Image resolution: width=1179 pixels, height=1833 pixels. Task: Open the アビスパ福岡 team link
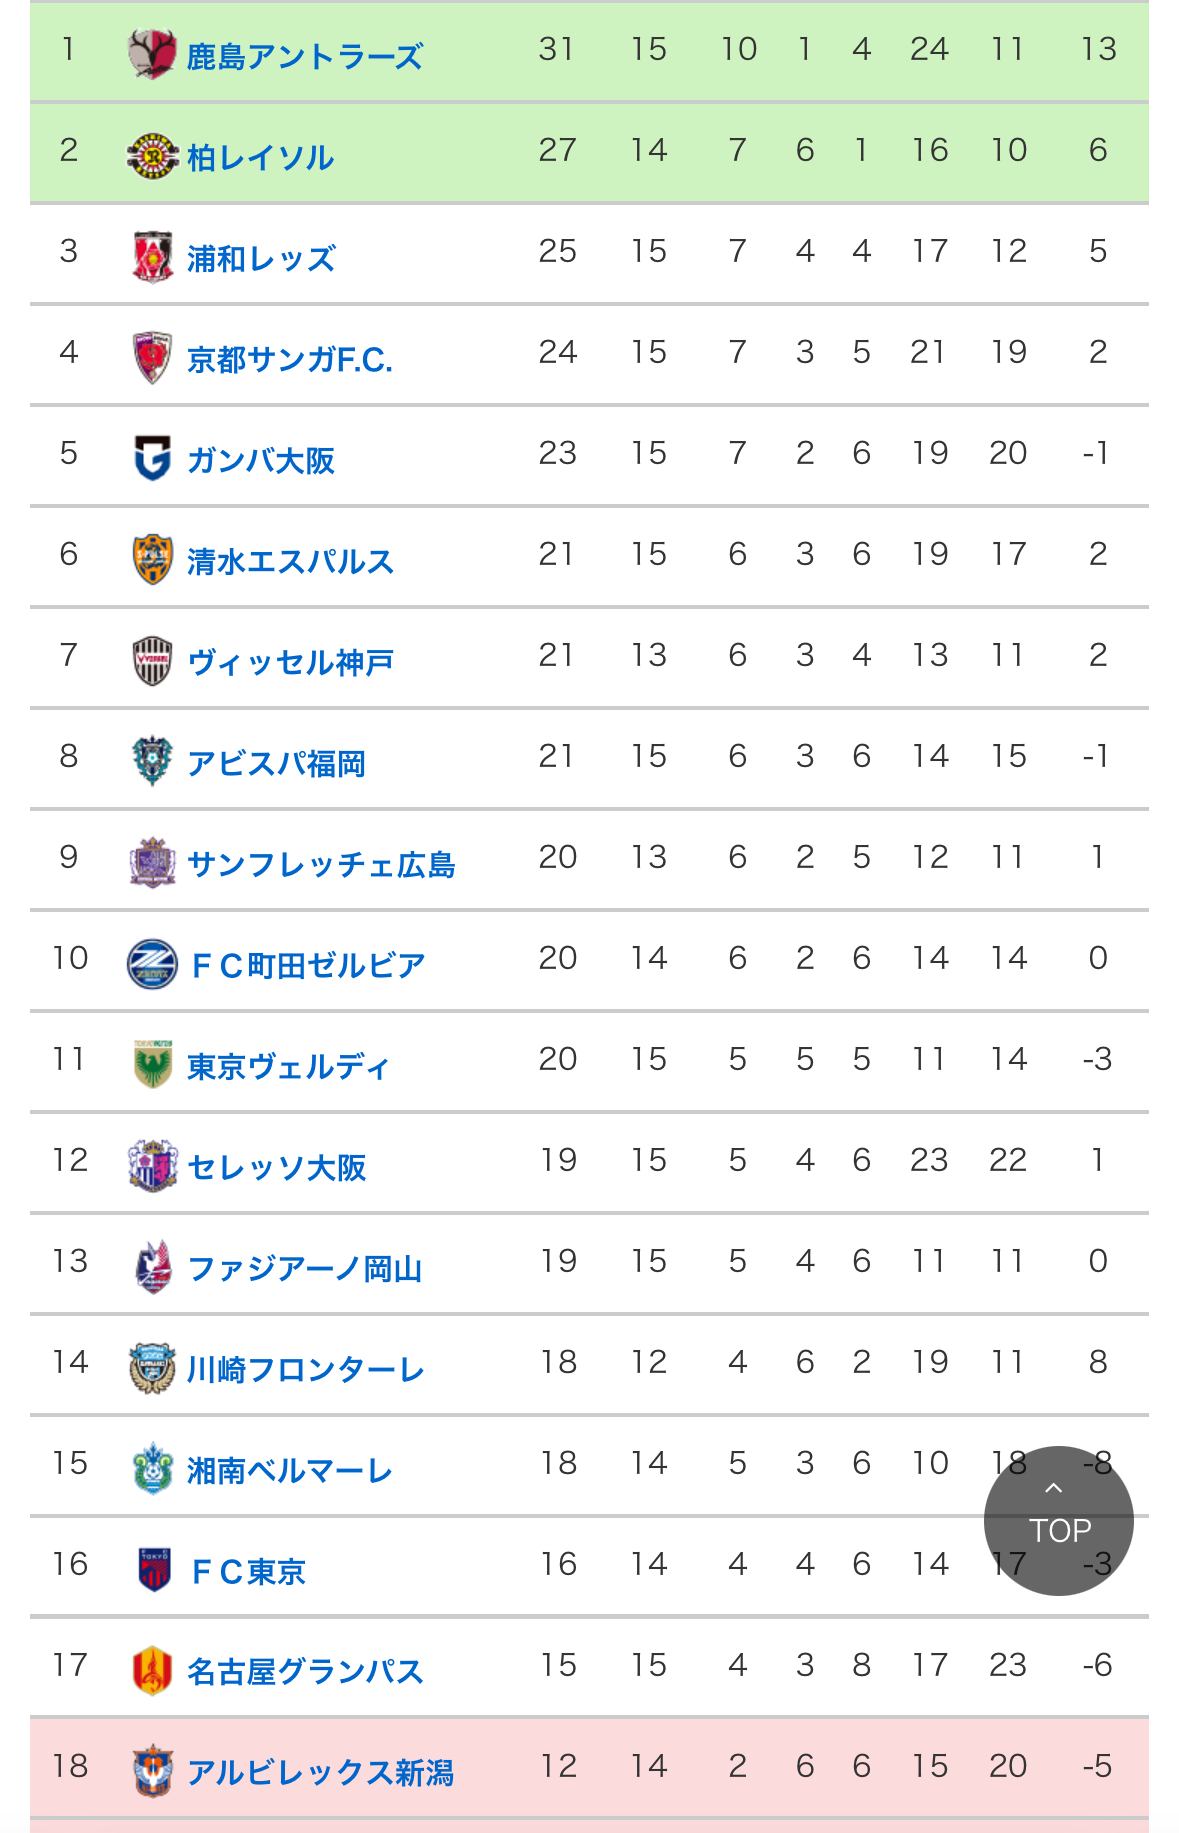[x=276, y=763]
